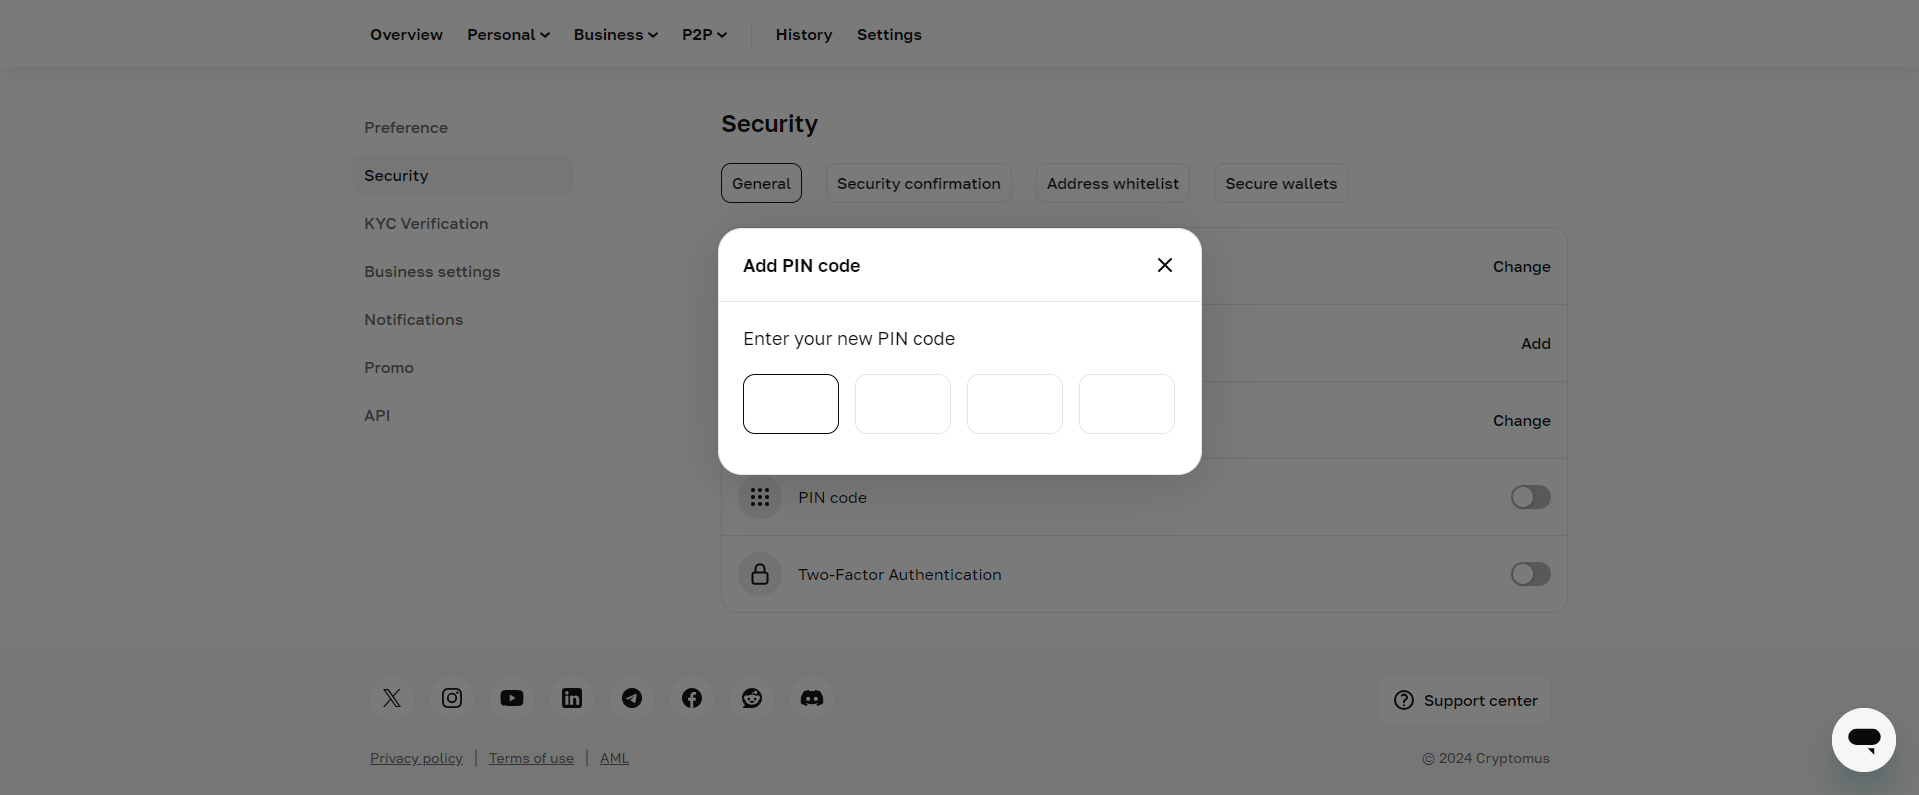Open the Instagram social icon
The height and width of the screenshot is (795, 1919).
[x=451, y=697]
